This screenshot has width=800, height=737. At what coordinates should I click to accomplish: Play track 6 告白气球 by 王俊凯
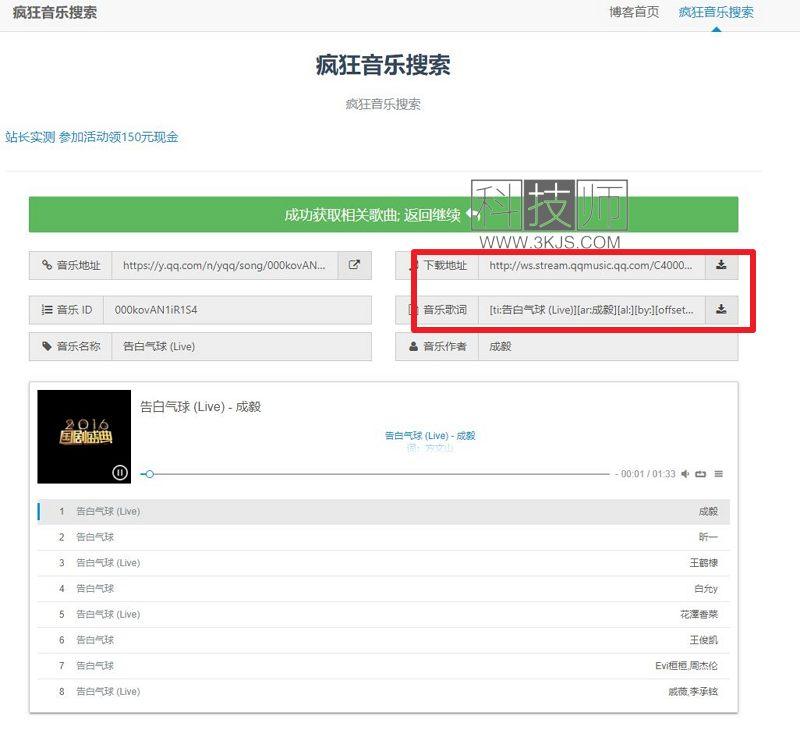384,640
